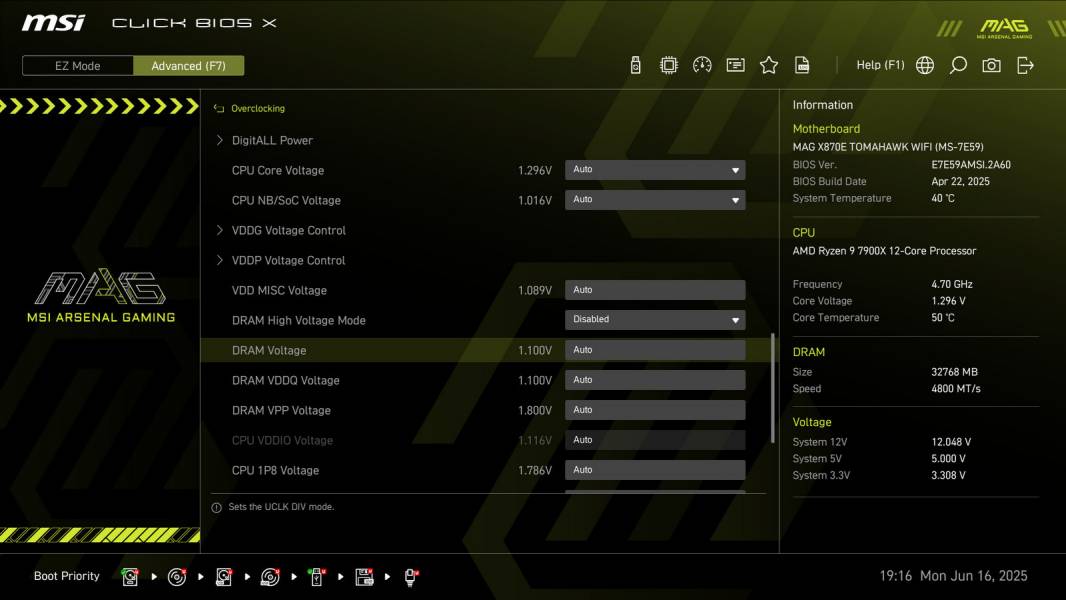Exit BIOS using the exit door icon

pos(1025,65)
